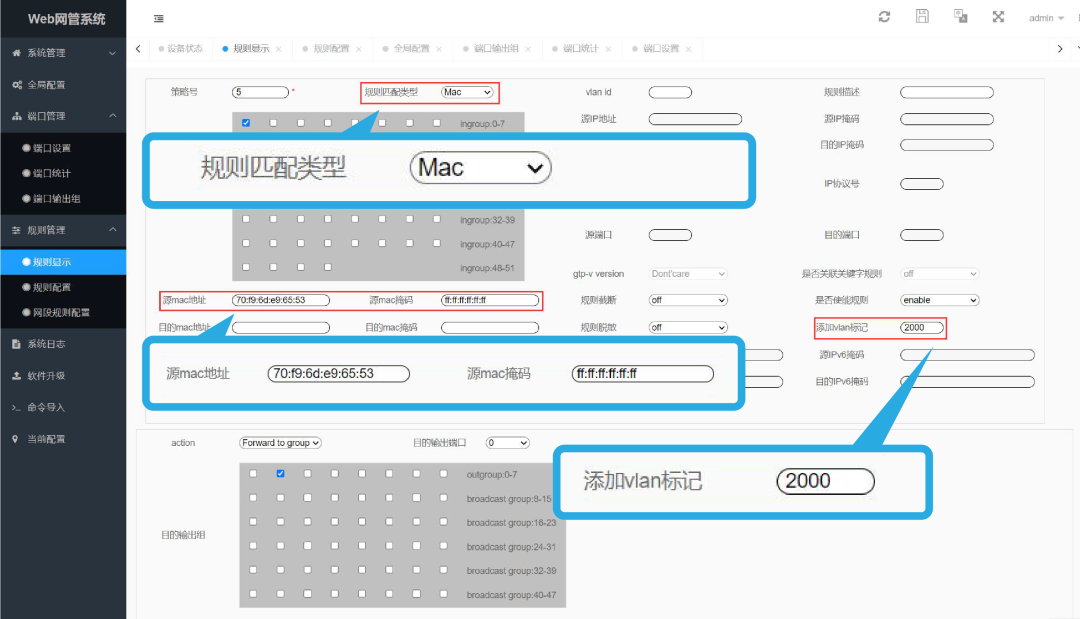Open the admin user dropdown
Image resolution: width=1080 pixels, height=619 pixels.
coord(1046,18)
